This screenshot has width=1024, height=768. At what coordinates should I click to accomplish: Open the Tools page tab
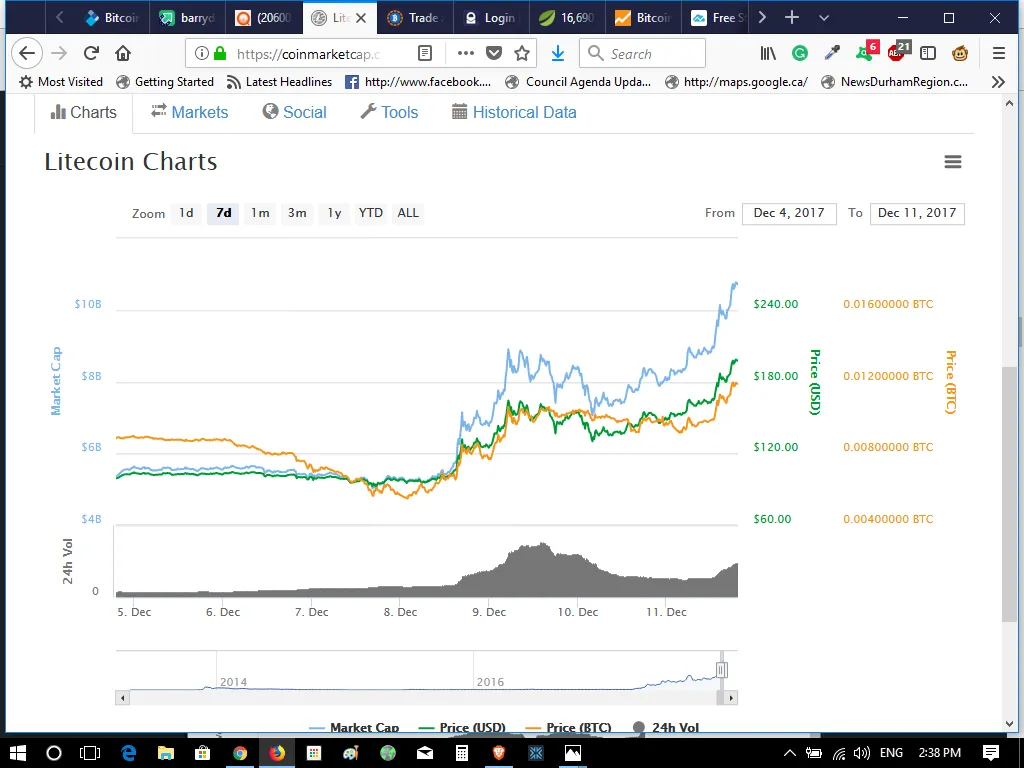[389, 112]
